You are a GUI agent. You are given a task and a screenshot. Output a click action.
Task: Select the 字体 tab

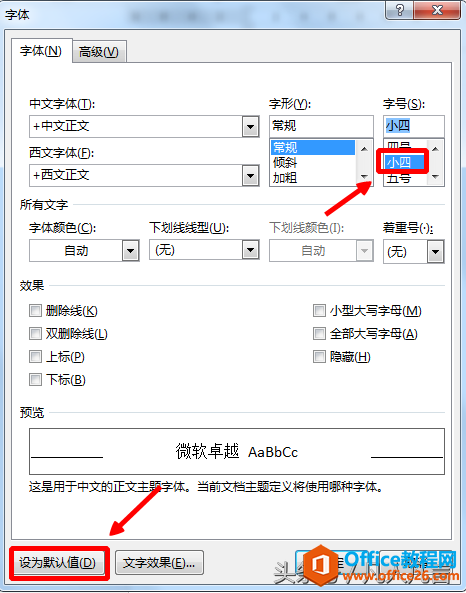[41, 51]
